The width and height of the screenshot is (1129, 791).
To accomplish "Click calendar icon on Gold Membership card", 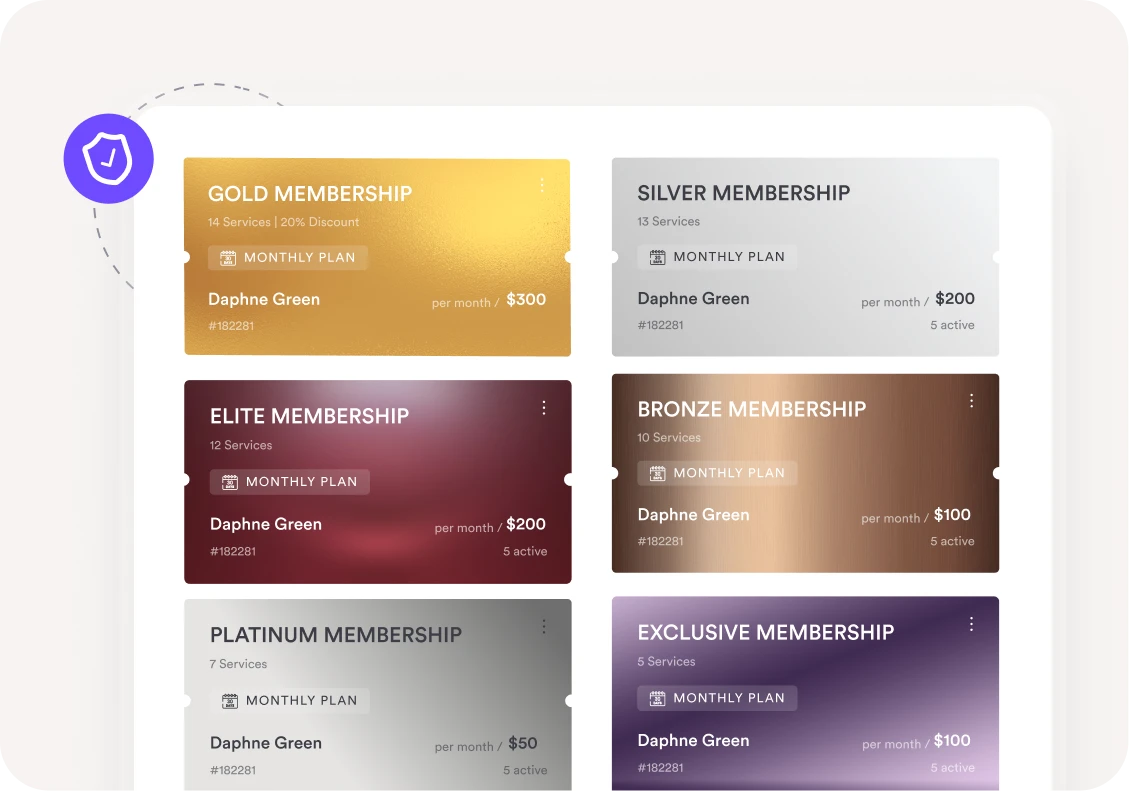I will click(x=228, y=258).
